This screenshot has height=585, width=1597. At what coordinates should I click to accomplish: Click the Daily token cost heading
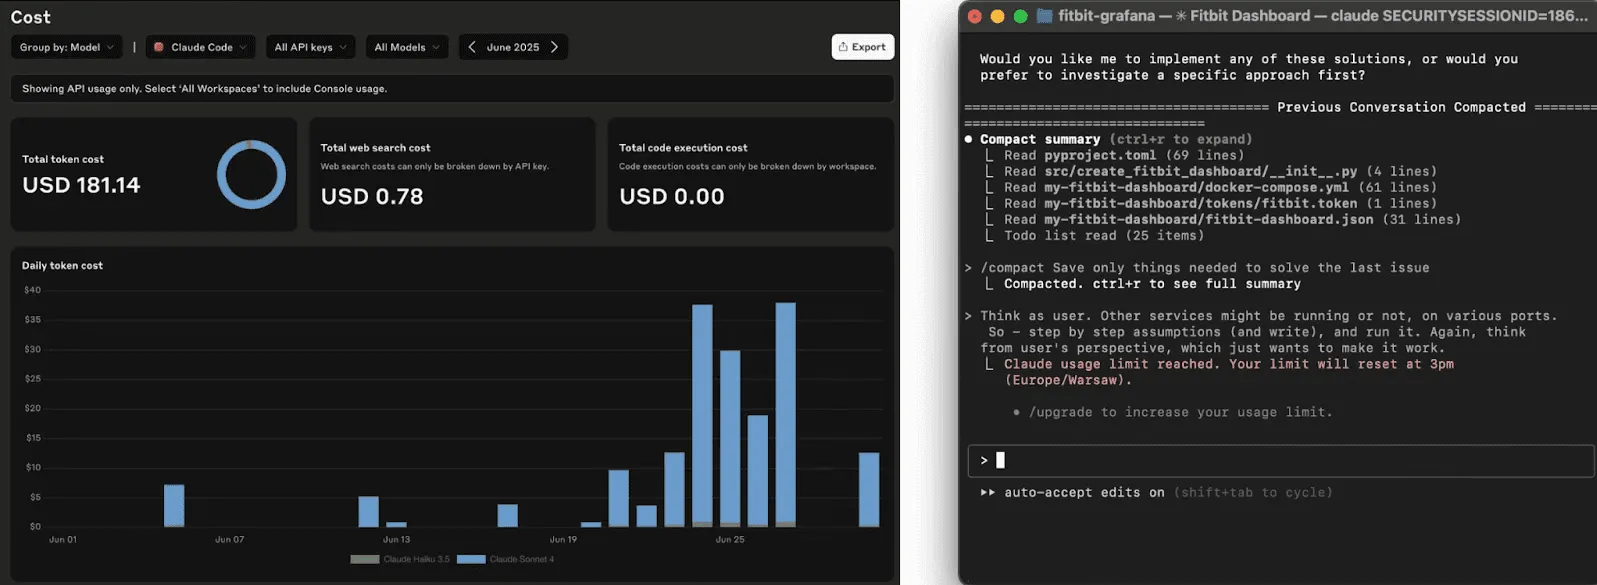pos(62,266)
